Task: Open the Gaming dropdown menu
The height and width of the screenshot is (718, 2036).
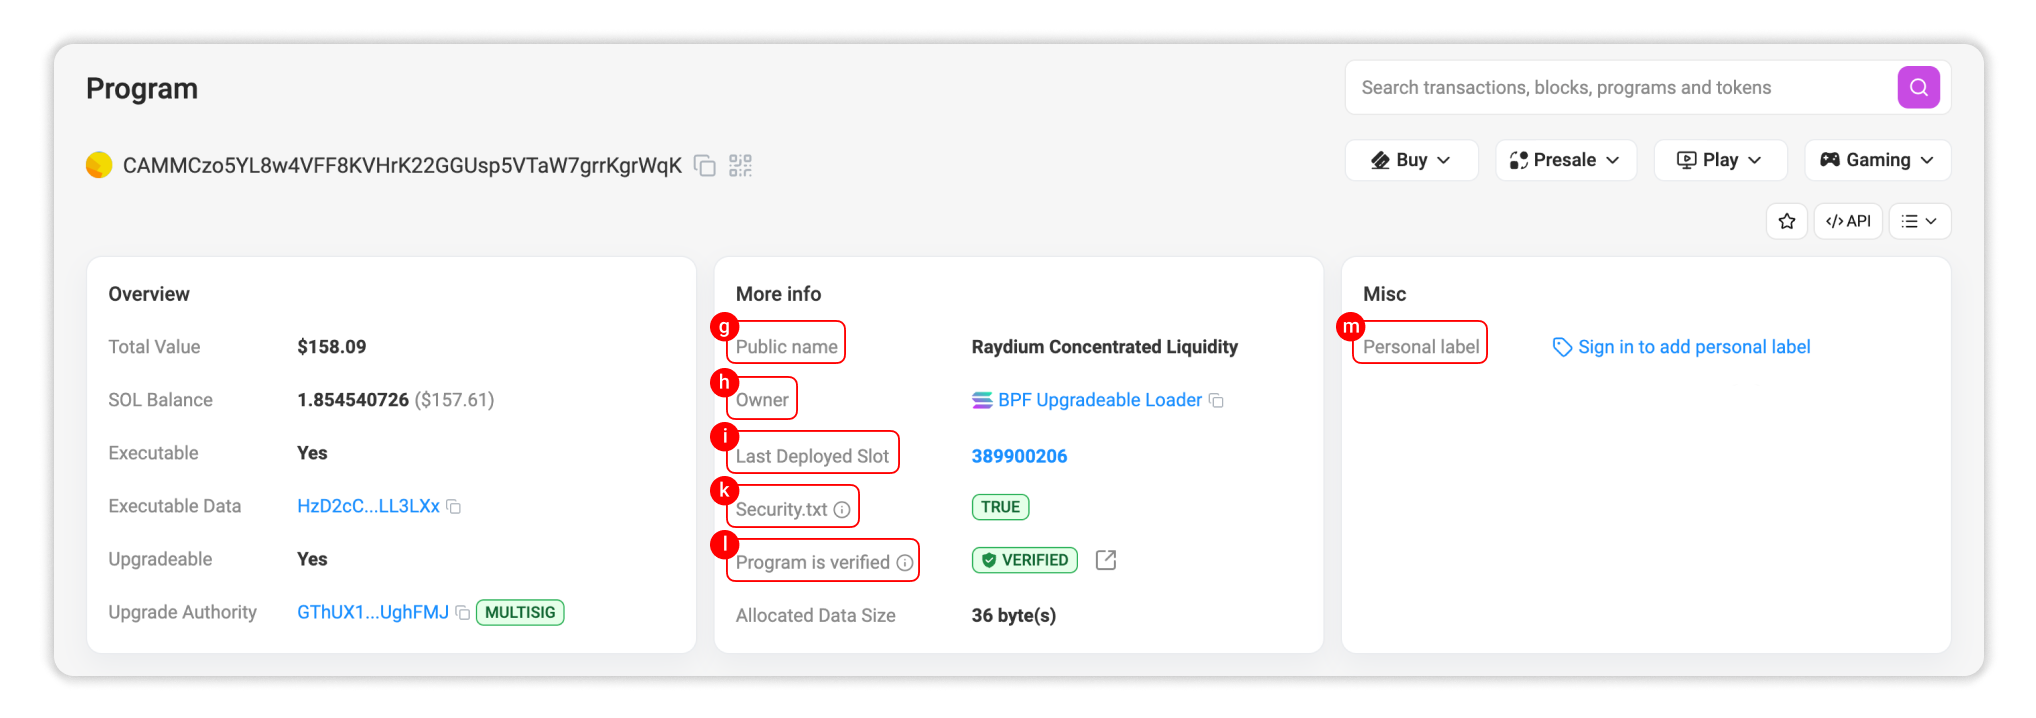Action: point(1877,160)
